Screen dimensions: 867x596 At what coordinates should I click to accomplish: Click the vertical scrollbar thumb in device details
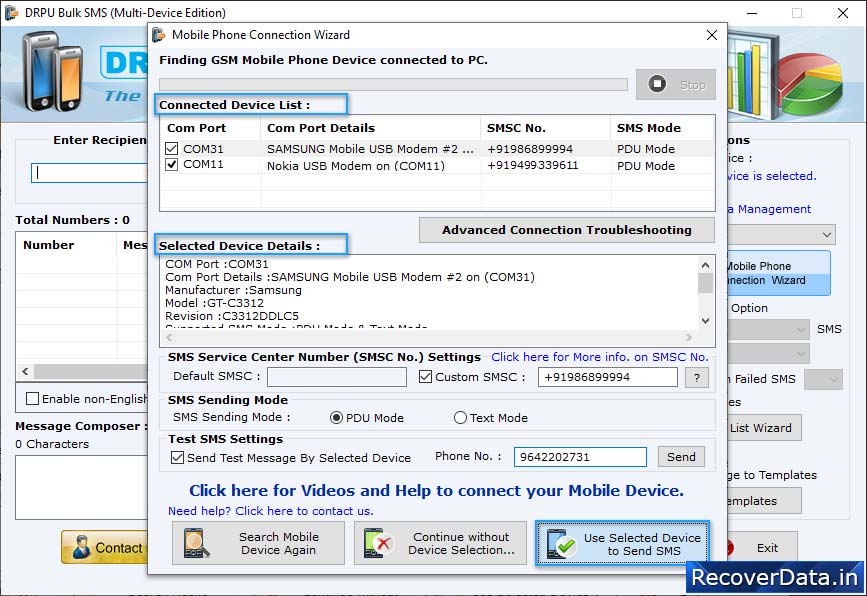coord(706,283)
